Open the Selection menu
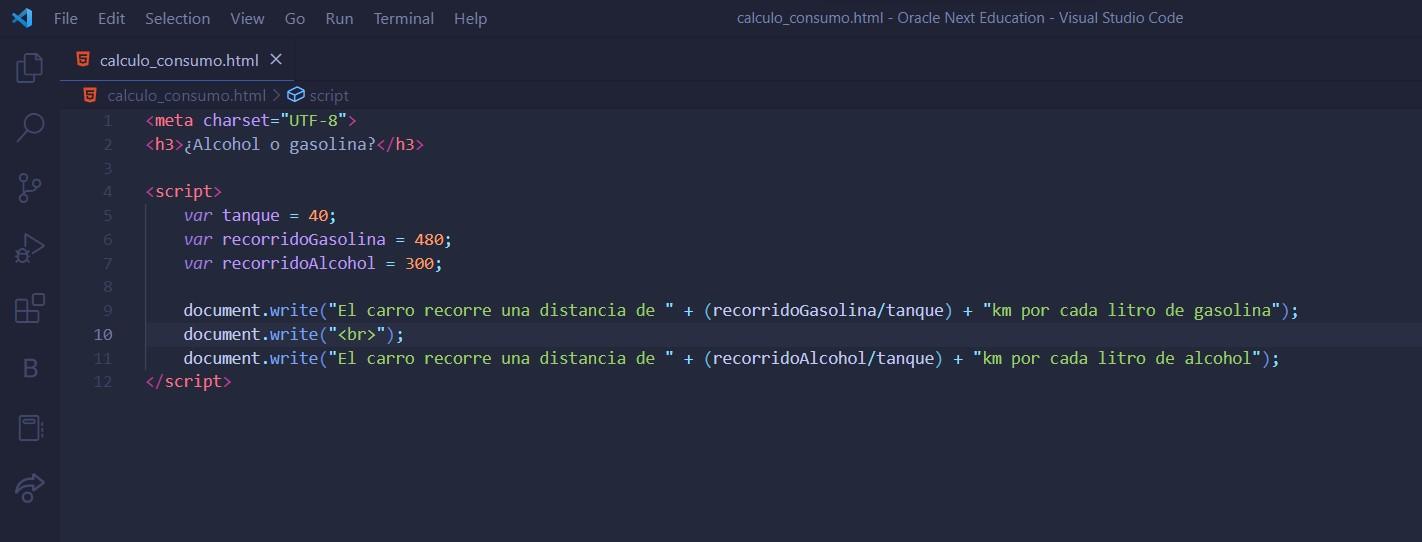Image resolution: width=1422 pixels, height=542 pixels. coord(177,18)
